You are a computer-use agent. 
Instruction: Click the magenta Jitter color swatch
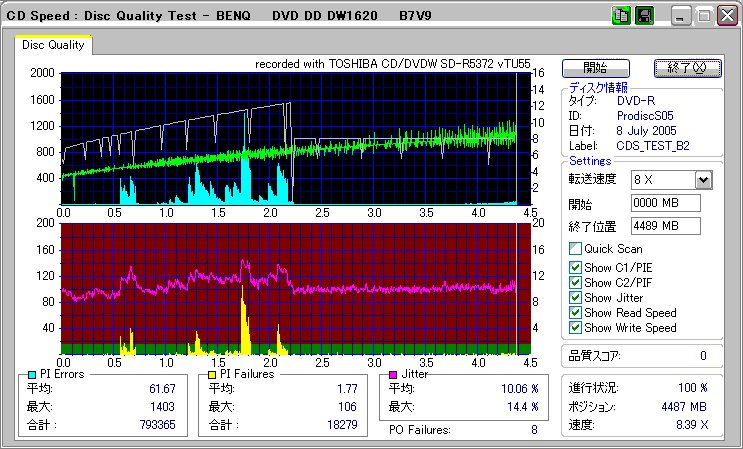click(x=394, y=374)
